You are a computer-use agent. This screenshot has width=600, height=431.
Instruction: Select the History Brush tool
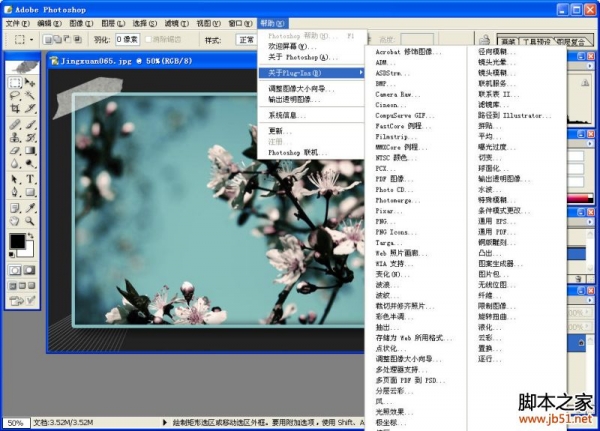(x=30, y=137)
